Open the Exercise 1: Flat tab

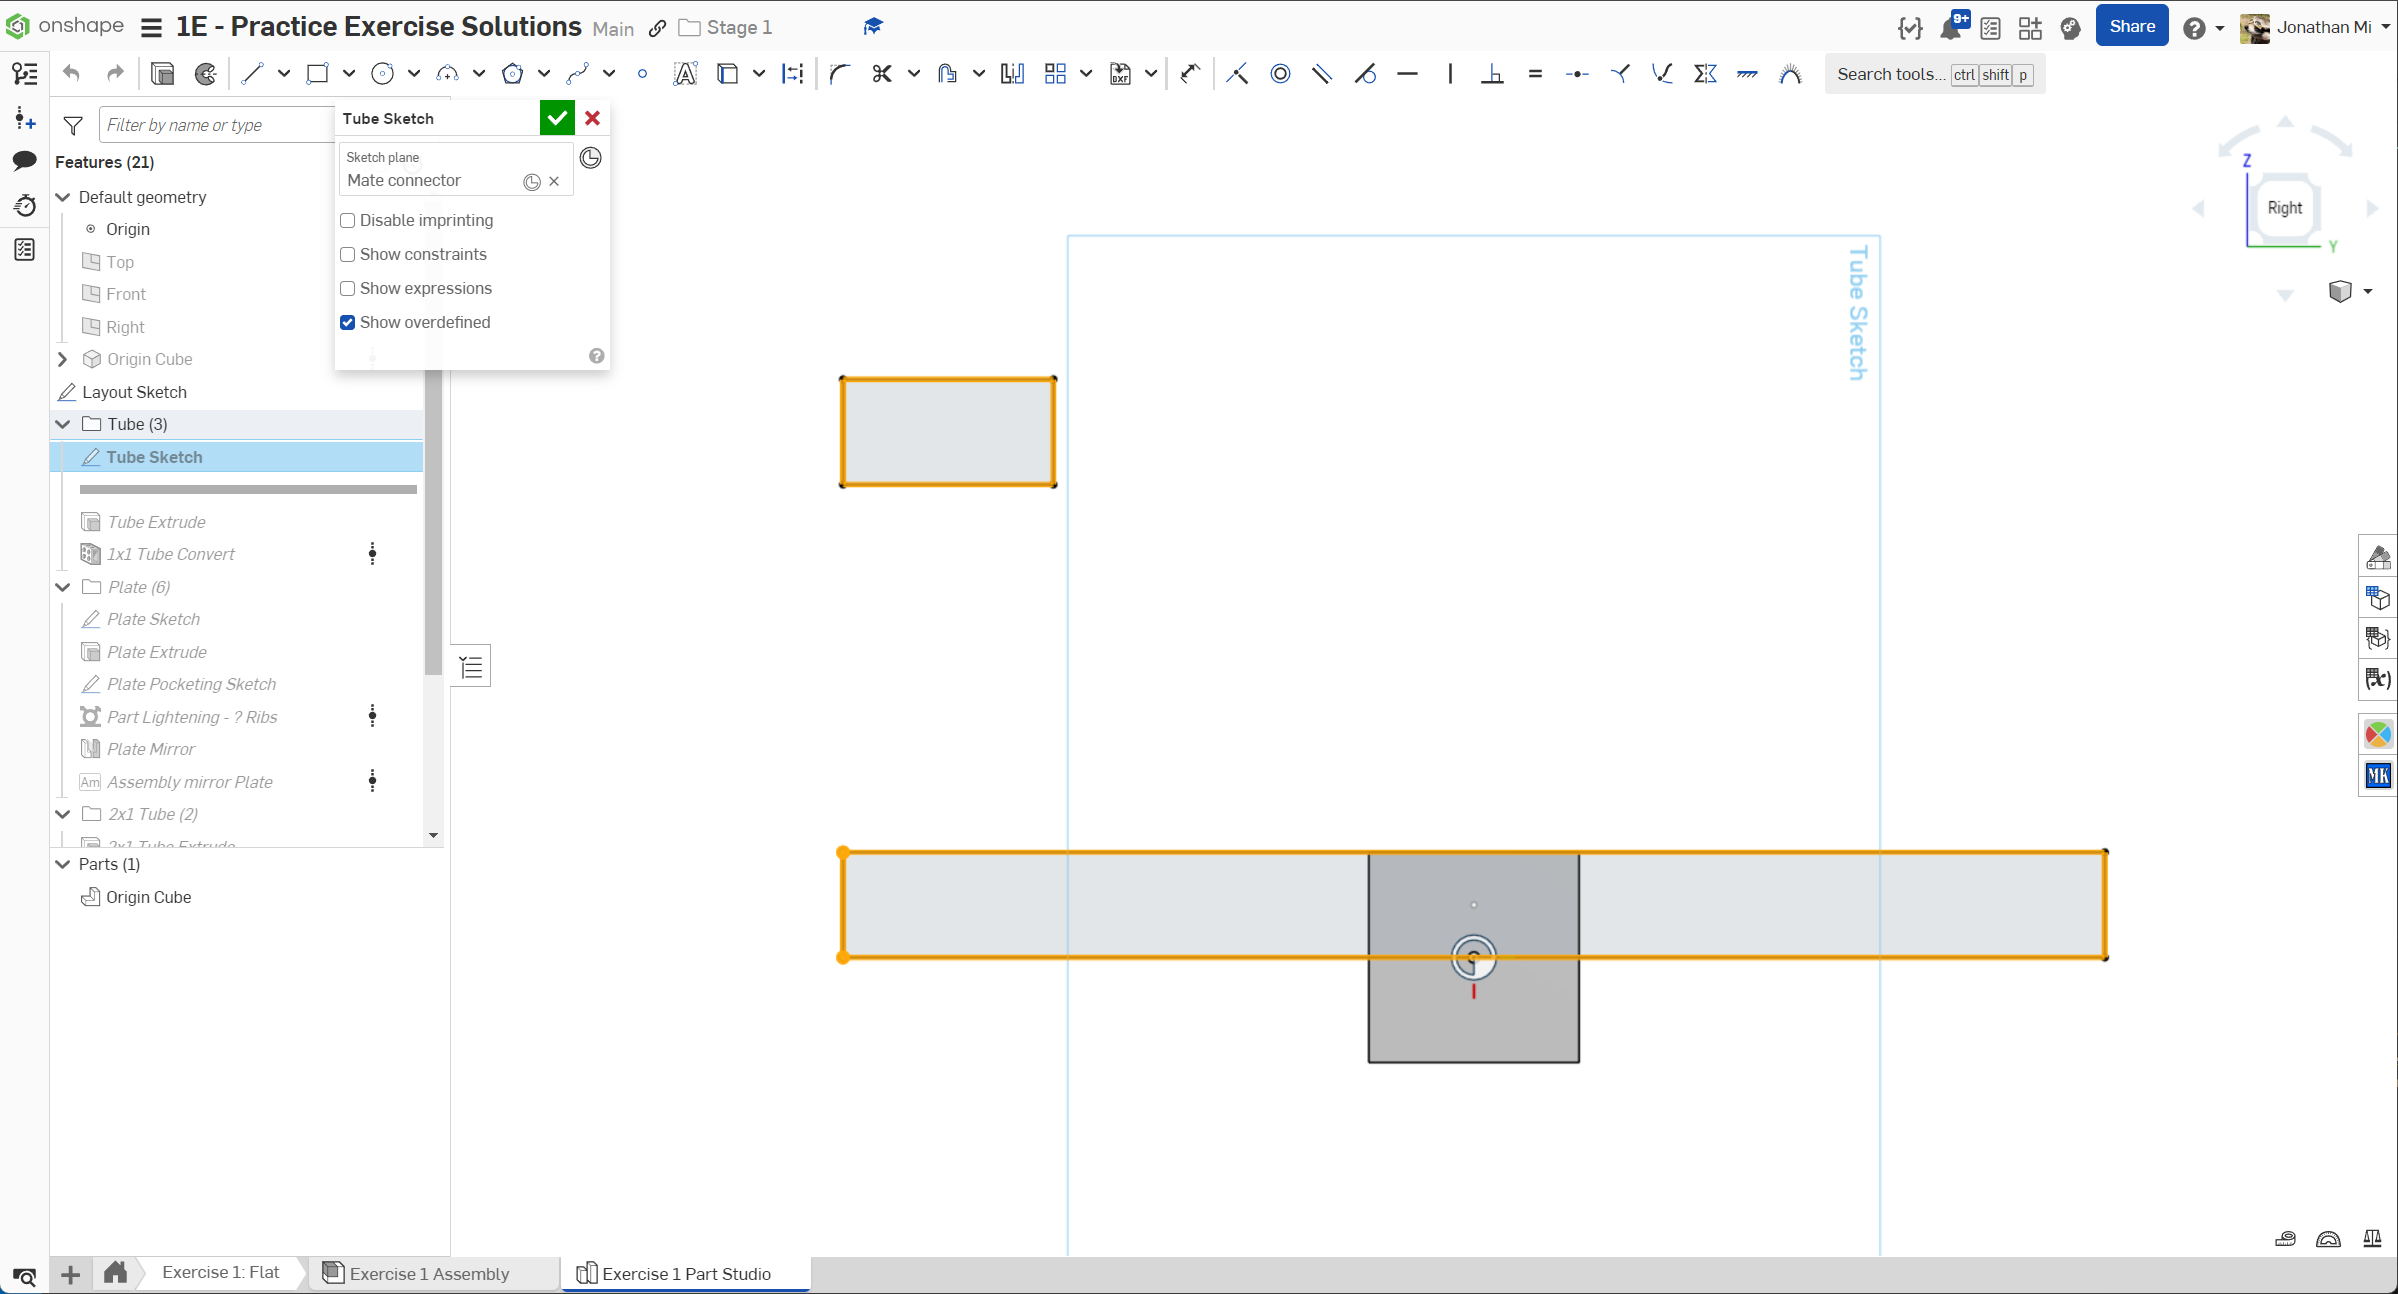click(x=220, y=1272)
